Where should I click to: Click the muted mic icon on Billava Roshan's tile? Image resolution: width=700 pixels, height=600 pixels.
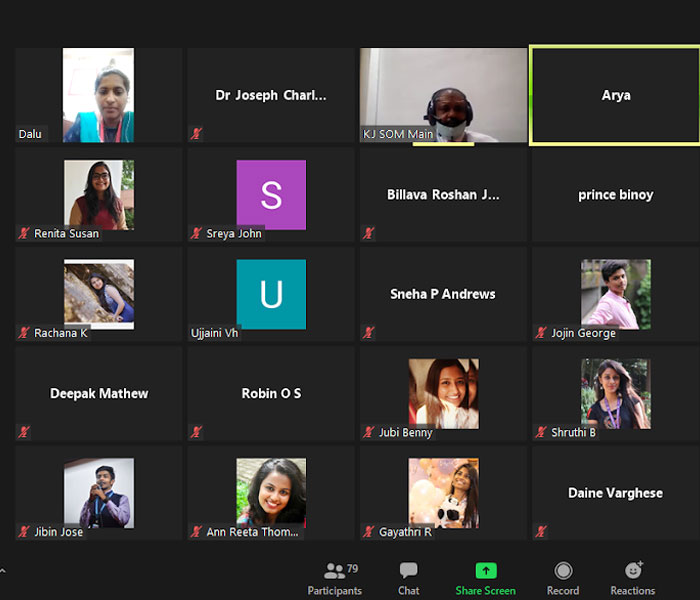[368, 233]
